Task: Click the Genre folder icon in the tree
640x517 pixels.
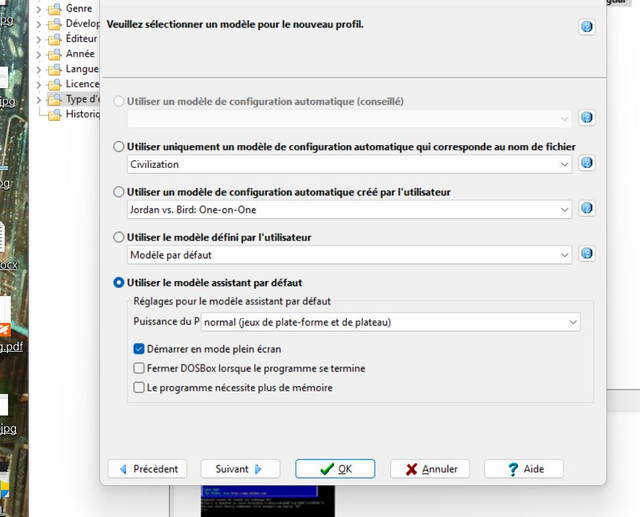Action: coord(54,9)
